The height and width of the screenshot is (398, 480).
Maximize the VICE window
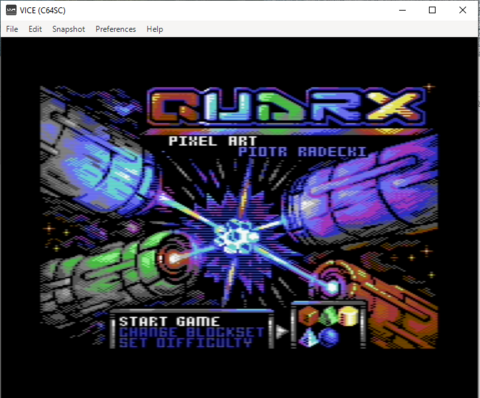point(432,10)
